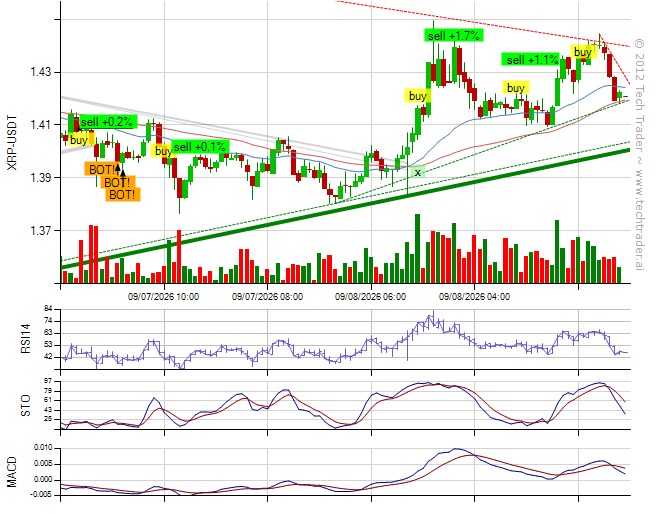Click the RSI value 84 axis label
The image size is (657, 514).
click(47, 309)
